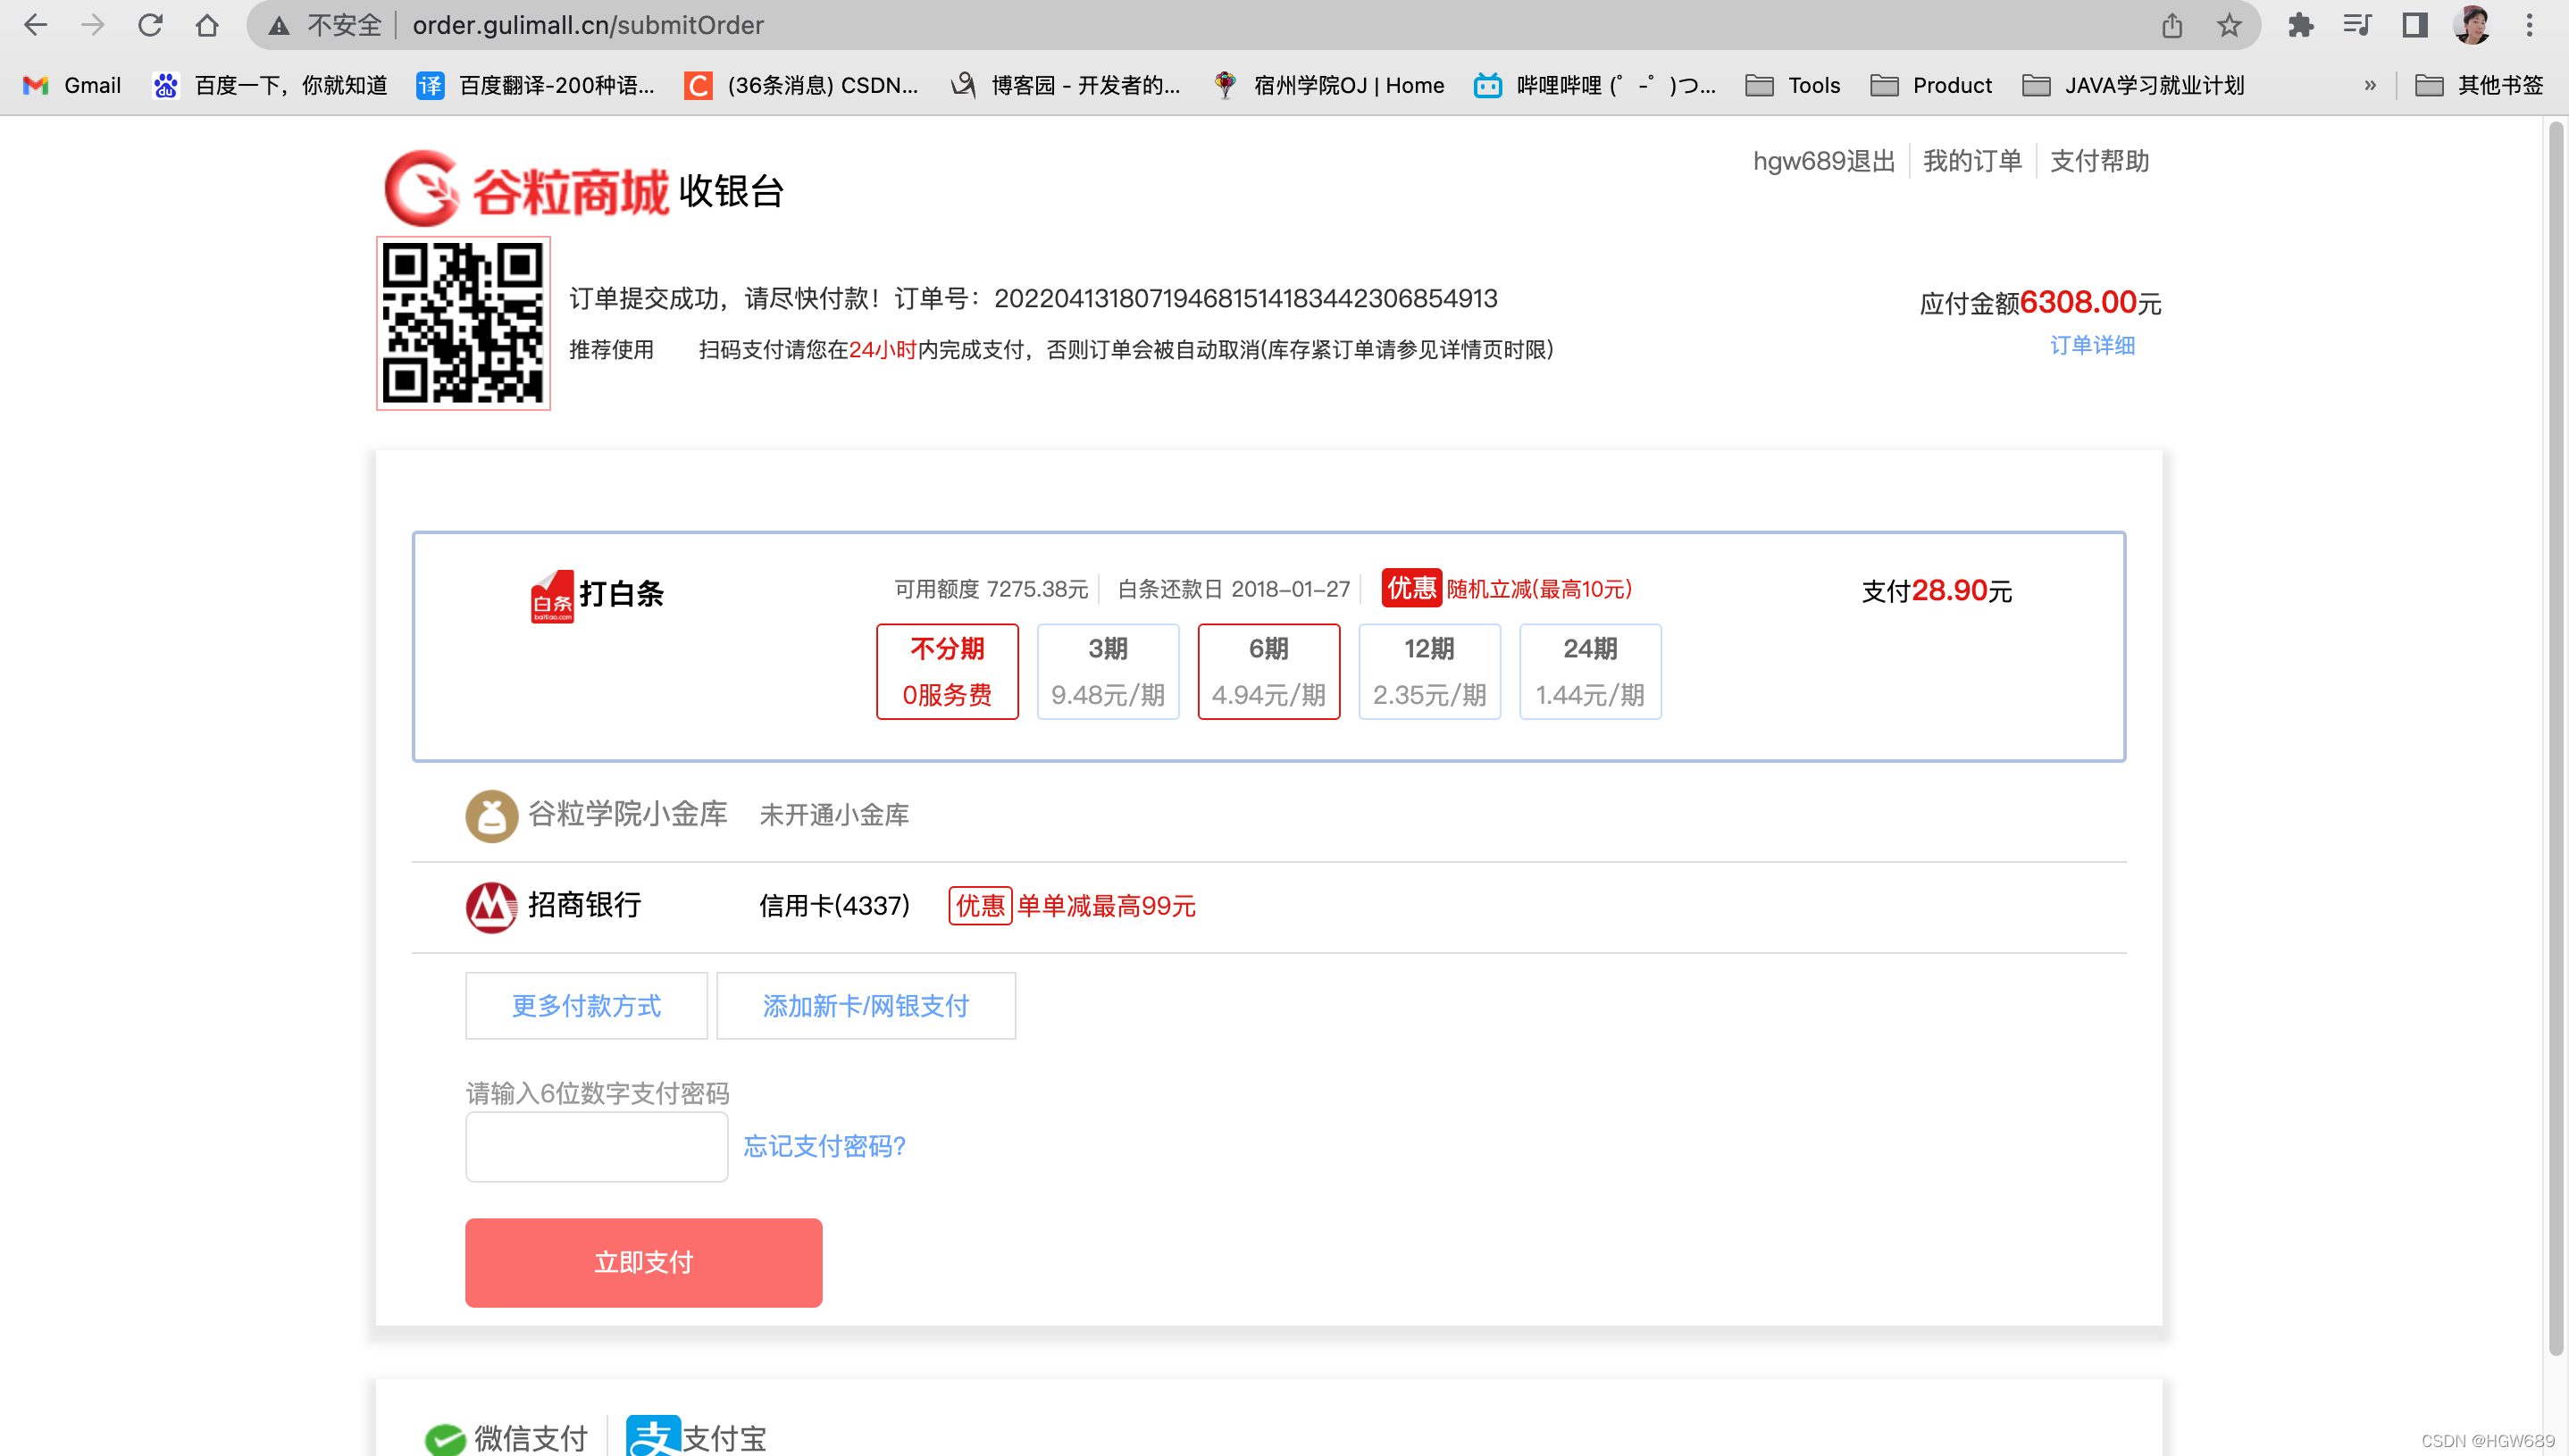Bookmark page with the star icon
2569x1456 pixels.
pyautogui.click(x=2228, y=25)
